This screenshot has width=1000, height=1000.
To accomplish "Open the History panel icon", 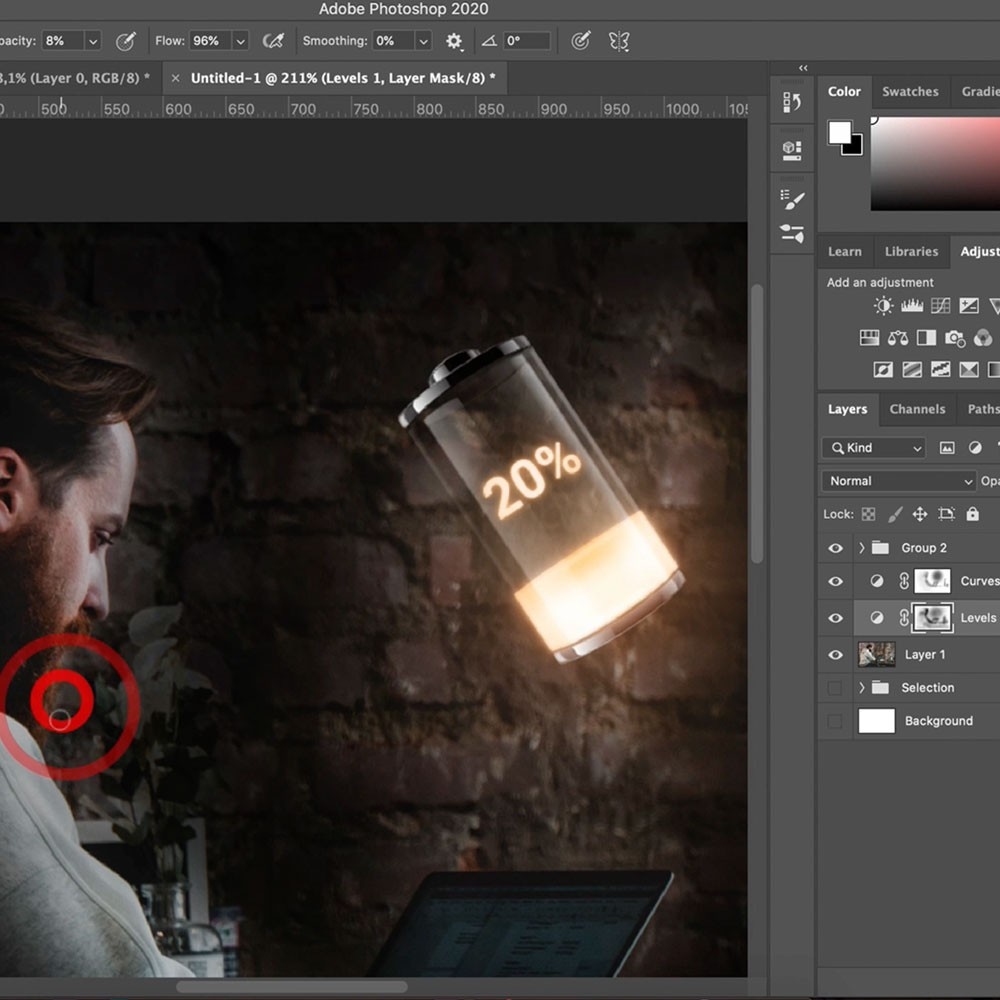I will click(792, 102).
